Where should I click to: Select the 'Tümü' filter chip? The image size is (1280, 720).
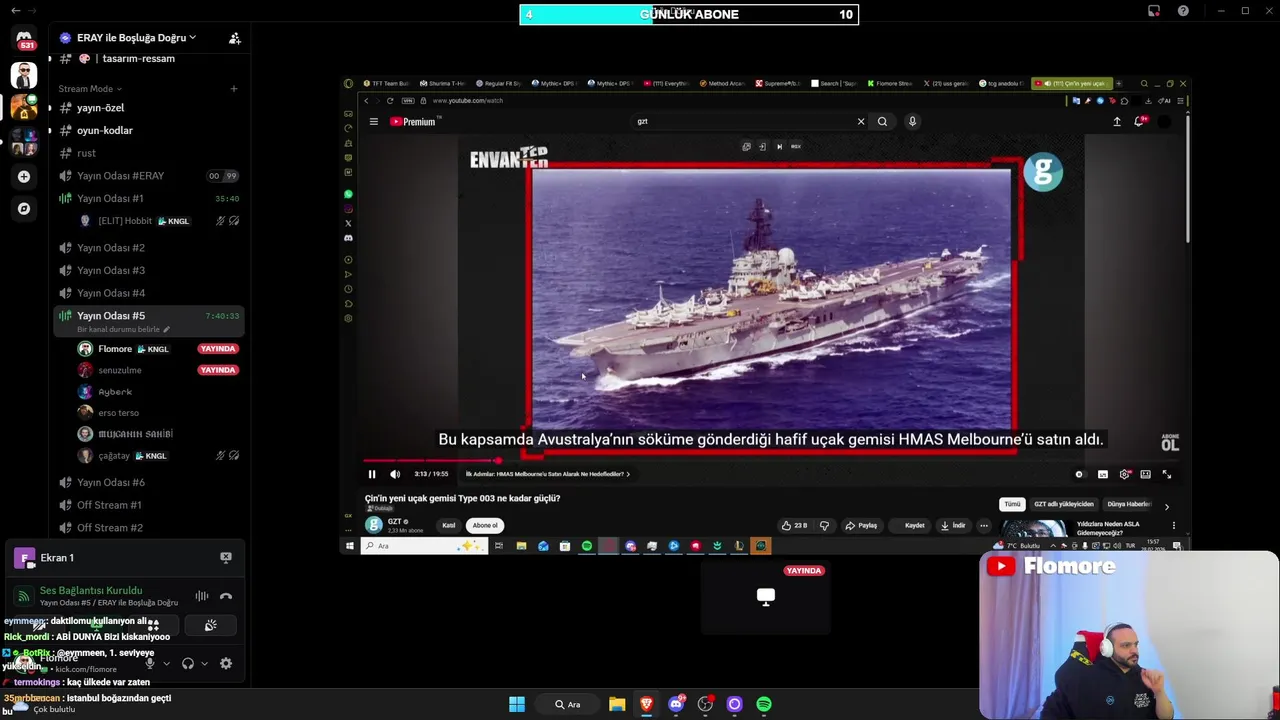click(1012, 504)
